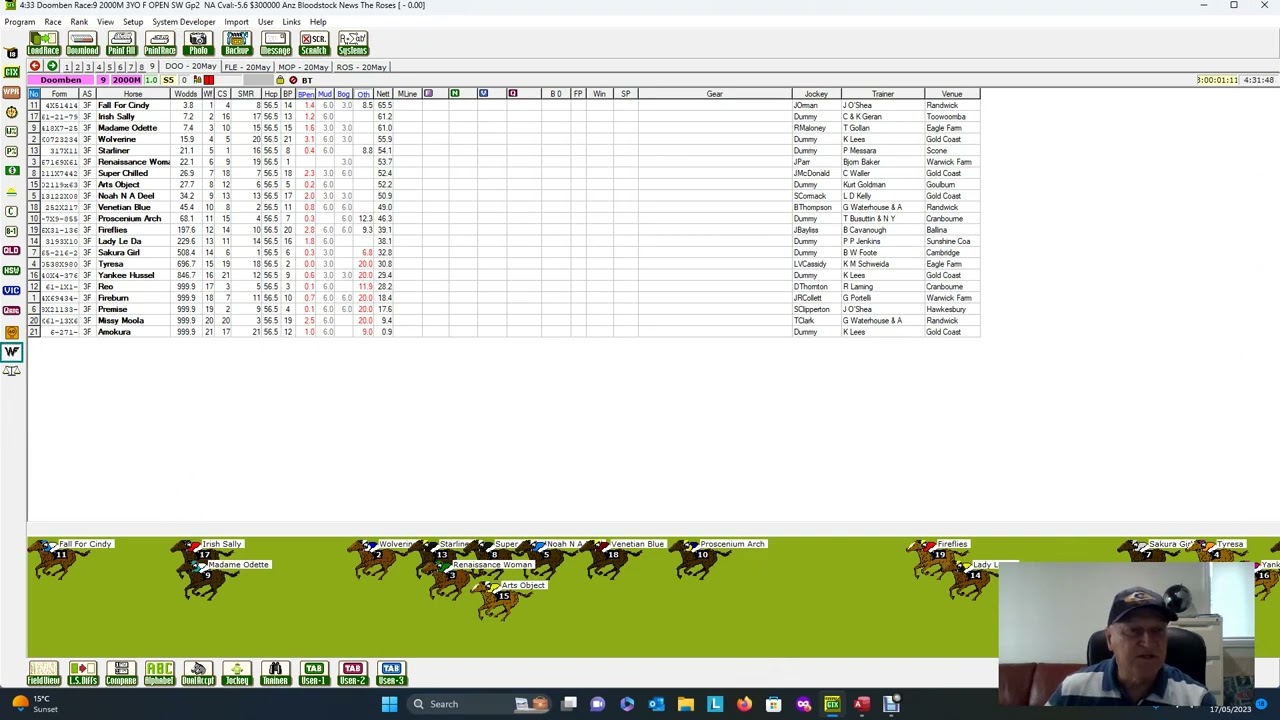The width and height of the screenshot is (1280, 720).
Task: Switch to the MOP - 20May tab
Action: (304, 67)
